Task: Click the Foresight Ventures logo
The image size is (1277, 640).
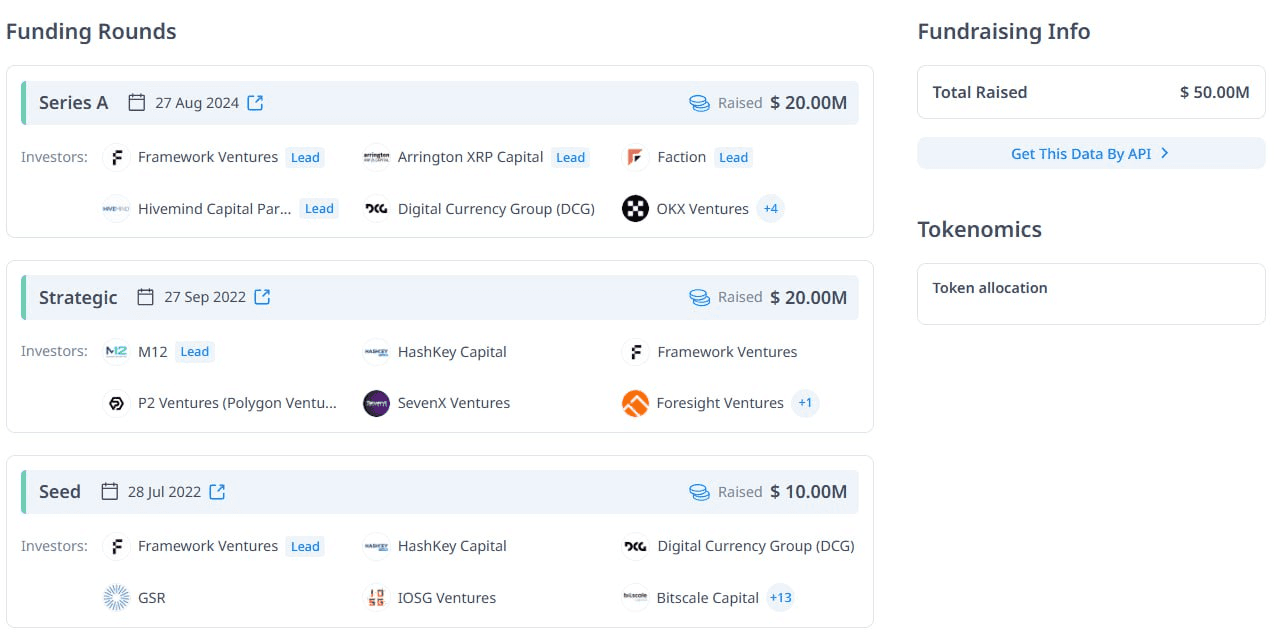Action: (635, 403)
